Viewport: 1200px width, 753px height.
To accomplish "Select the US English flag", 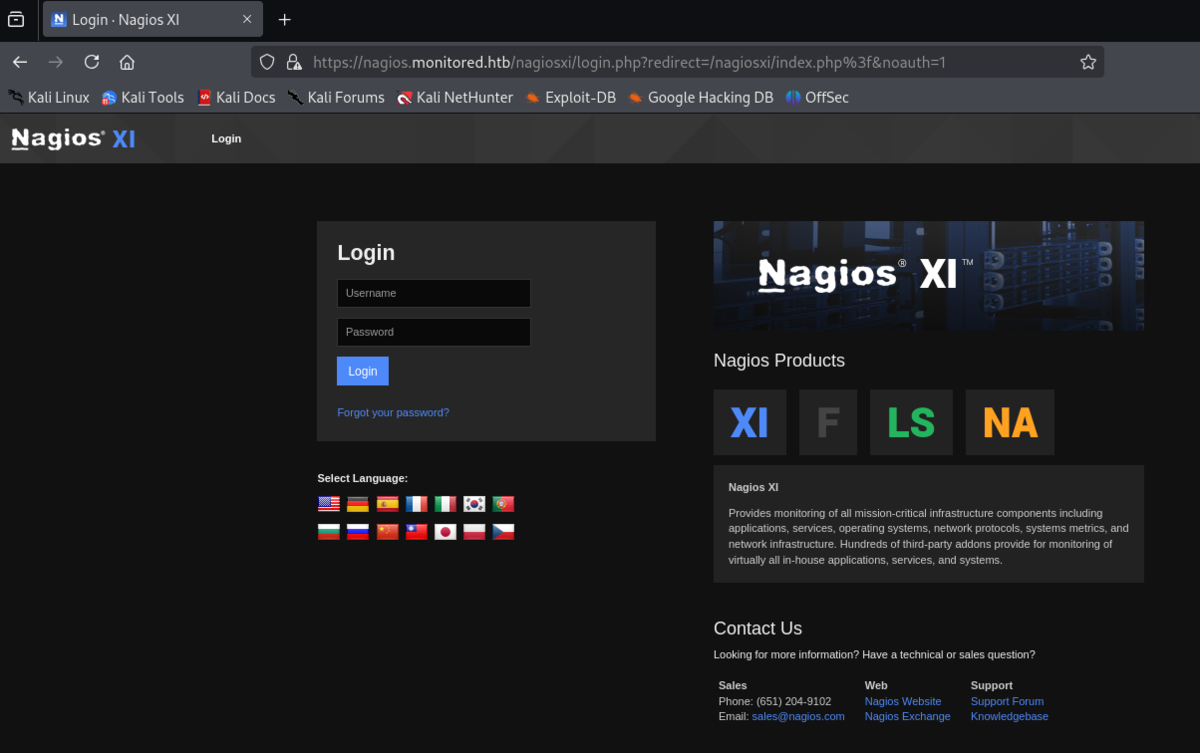I will [x=329, y=504].
